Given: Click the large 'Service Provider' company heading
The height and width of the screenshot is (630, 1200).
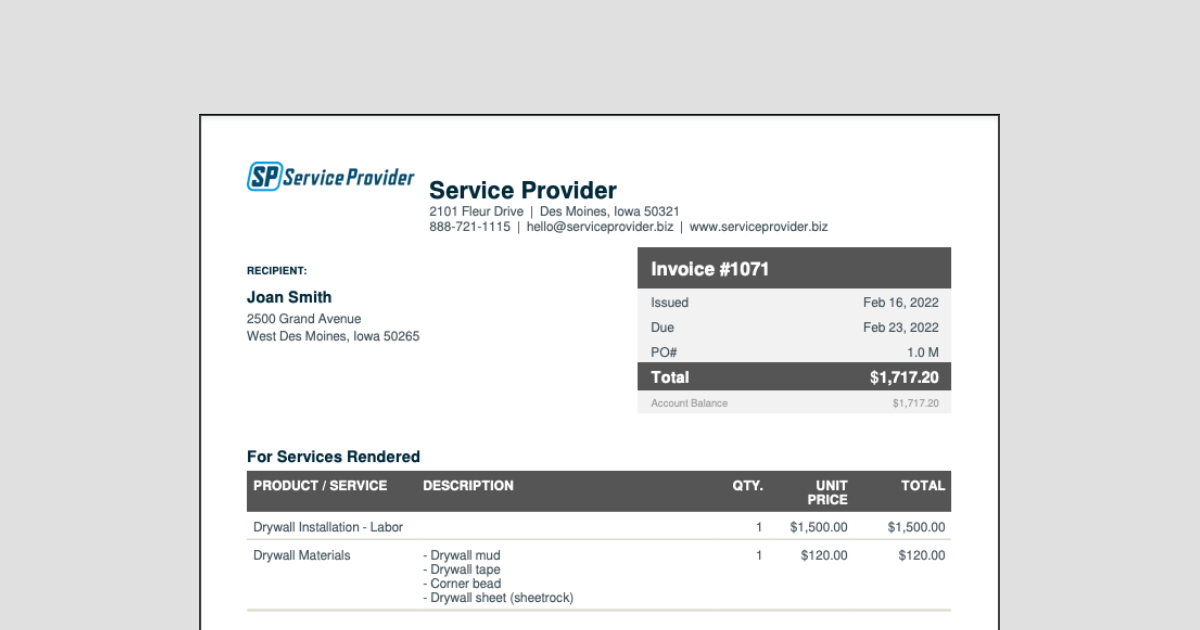Looking at the screenshot, I should (x=523, y=190).
